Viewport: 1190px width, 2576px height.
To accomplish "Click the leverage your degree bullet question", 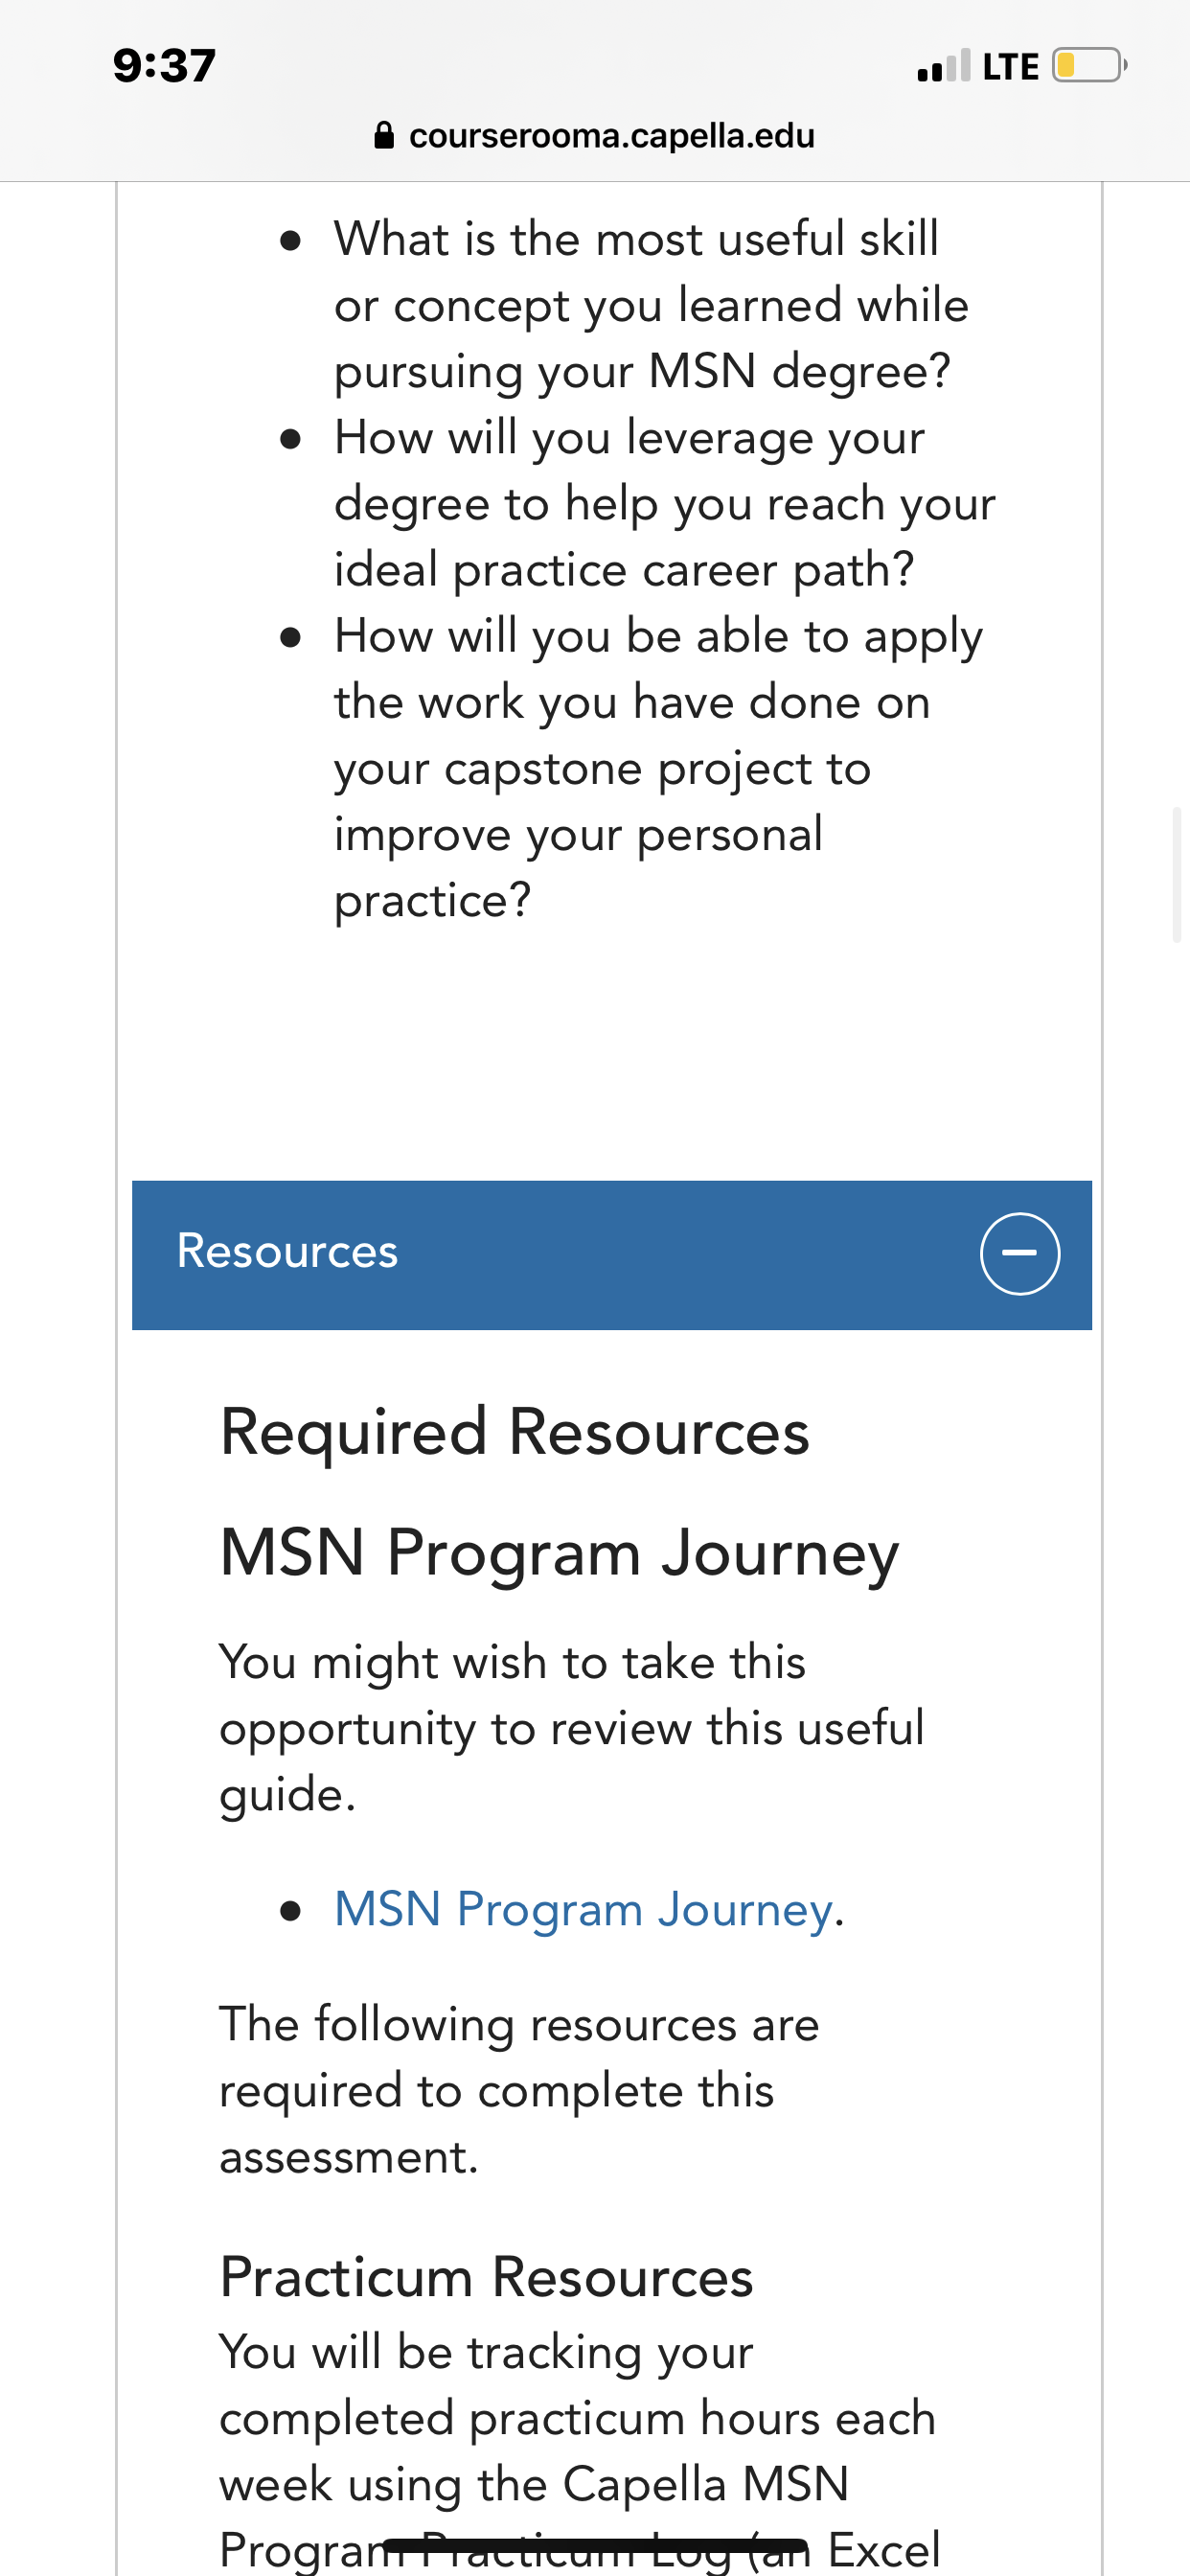I will [x=664, y=503].
